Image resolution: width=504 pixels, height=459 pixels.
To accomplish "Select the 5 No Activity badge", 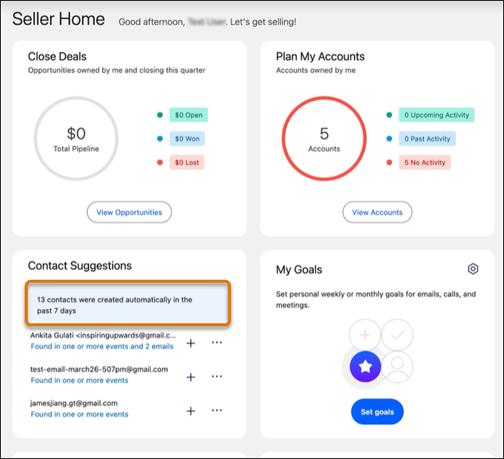I will click(x=425, y=162).
